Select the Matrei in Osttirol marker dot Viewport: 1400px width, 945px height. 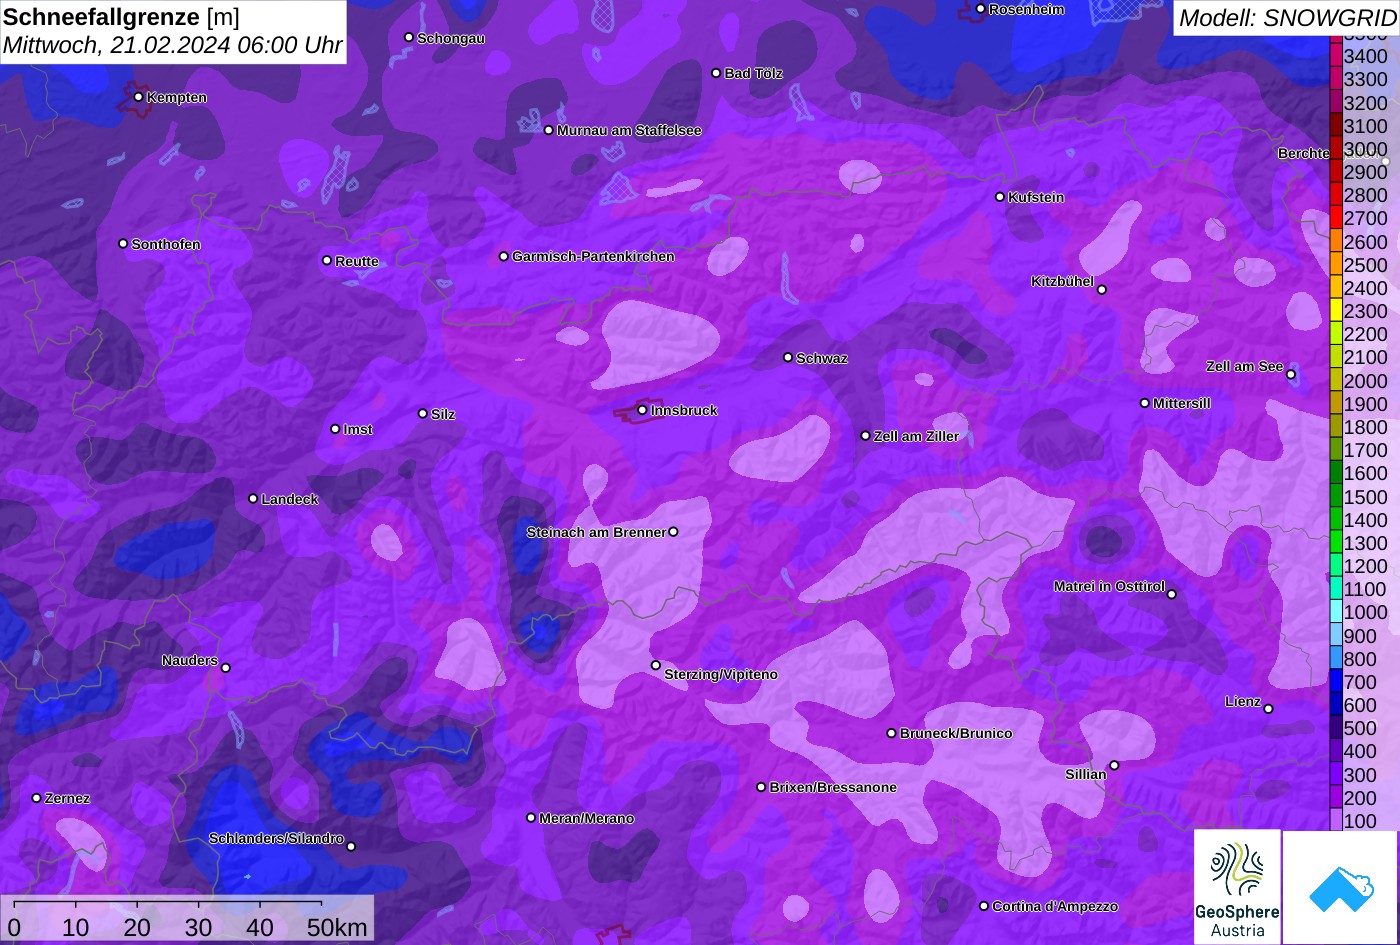(x=1172, y=594)
